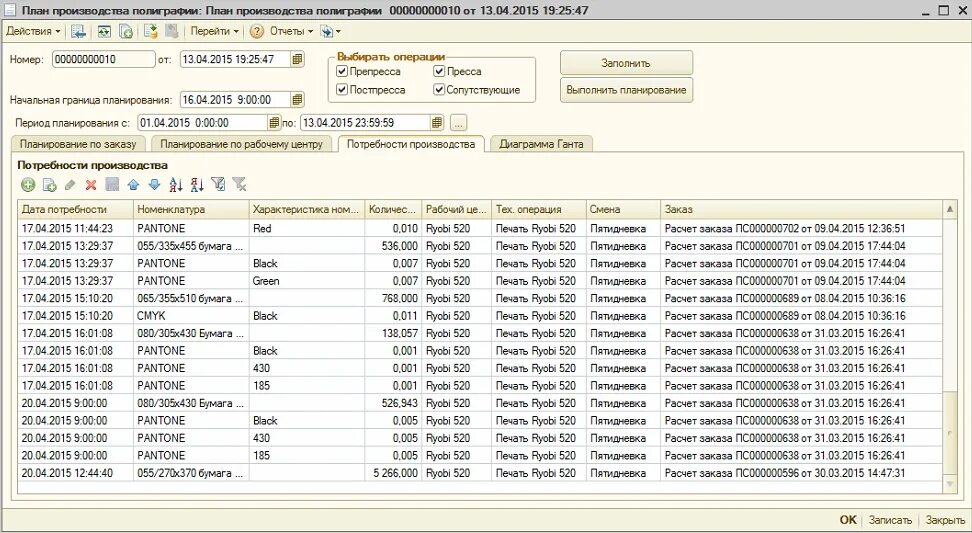Viewport: 972px width, 533px height.
Task: Delete the row with the red cross icon
Action: tap(91, 184)
